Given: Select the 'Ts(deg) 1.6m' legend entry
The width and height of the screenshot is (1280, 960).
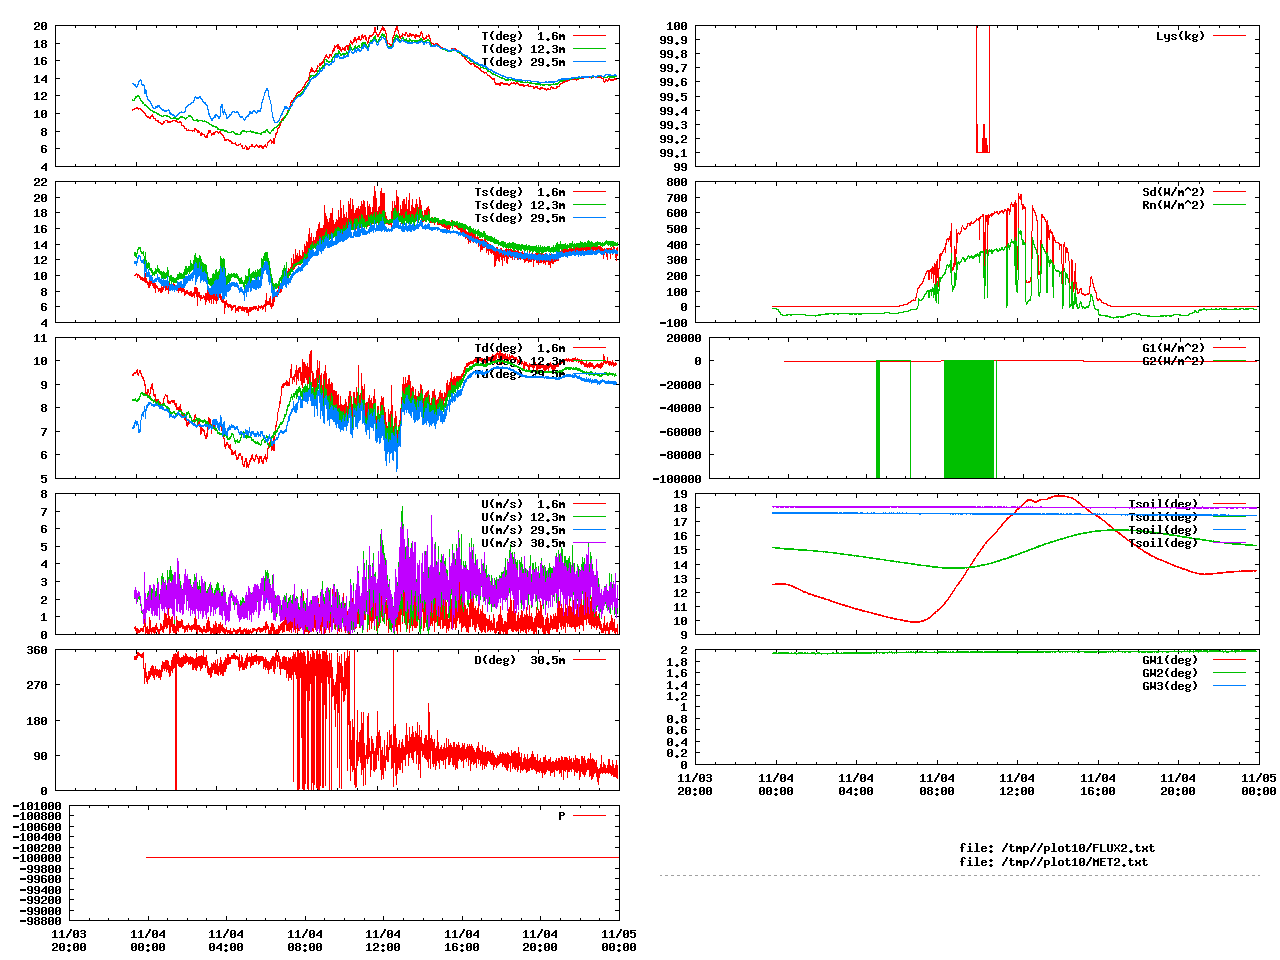Looking at the screenshot, I should coord(520,192).
